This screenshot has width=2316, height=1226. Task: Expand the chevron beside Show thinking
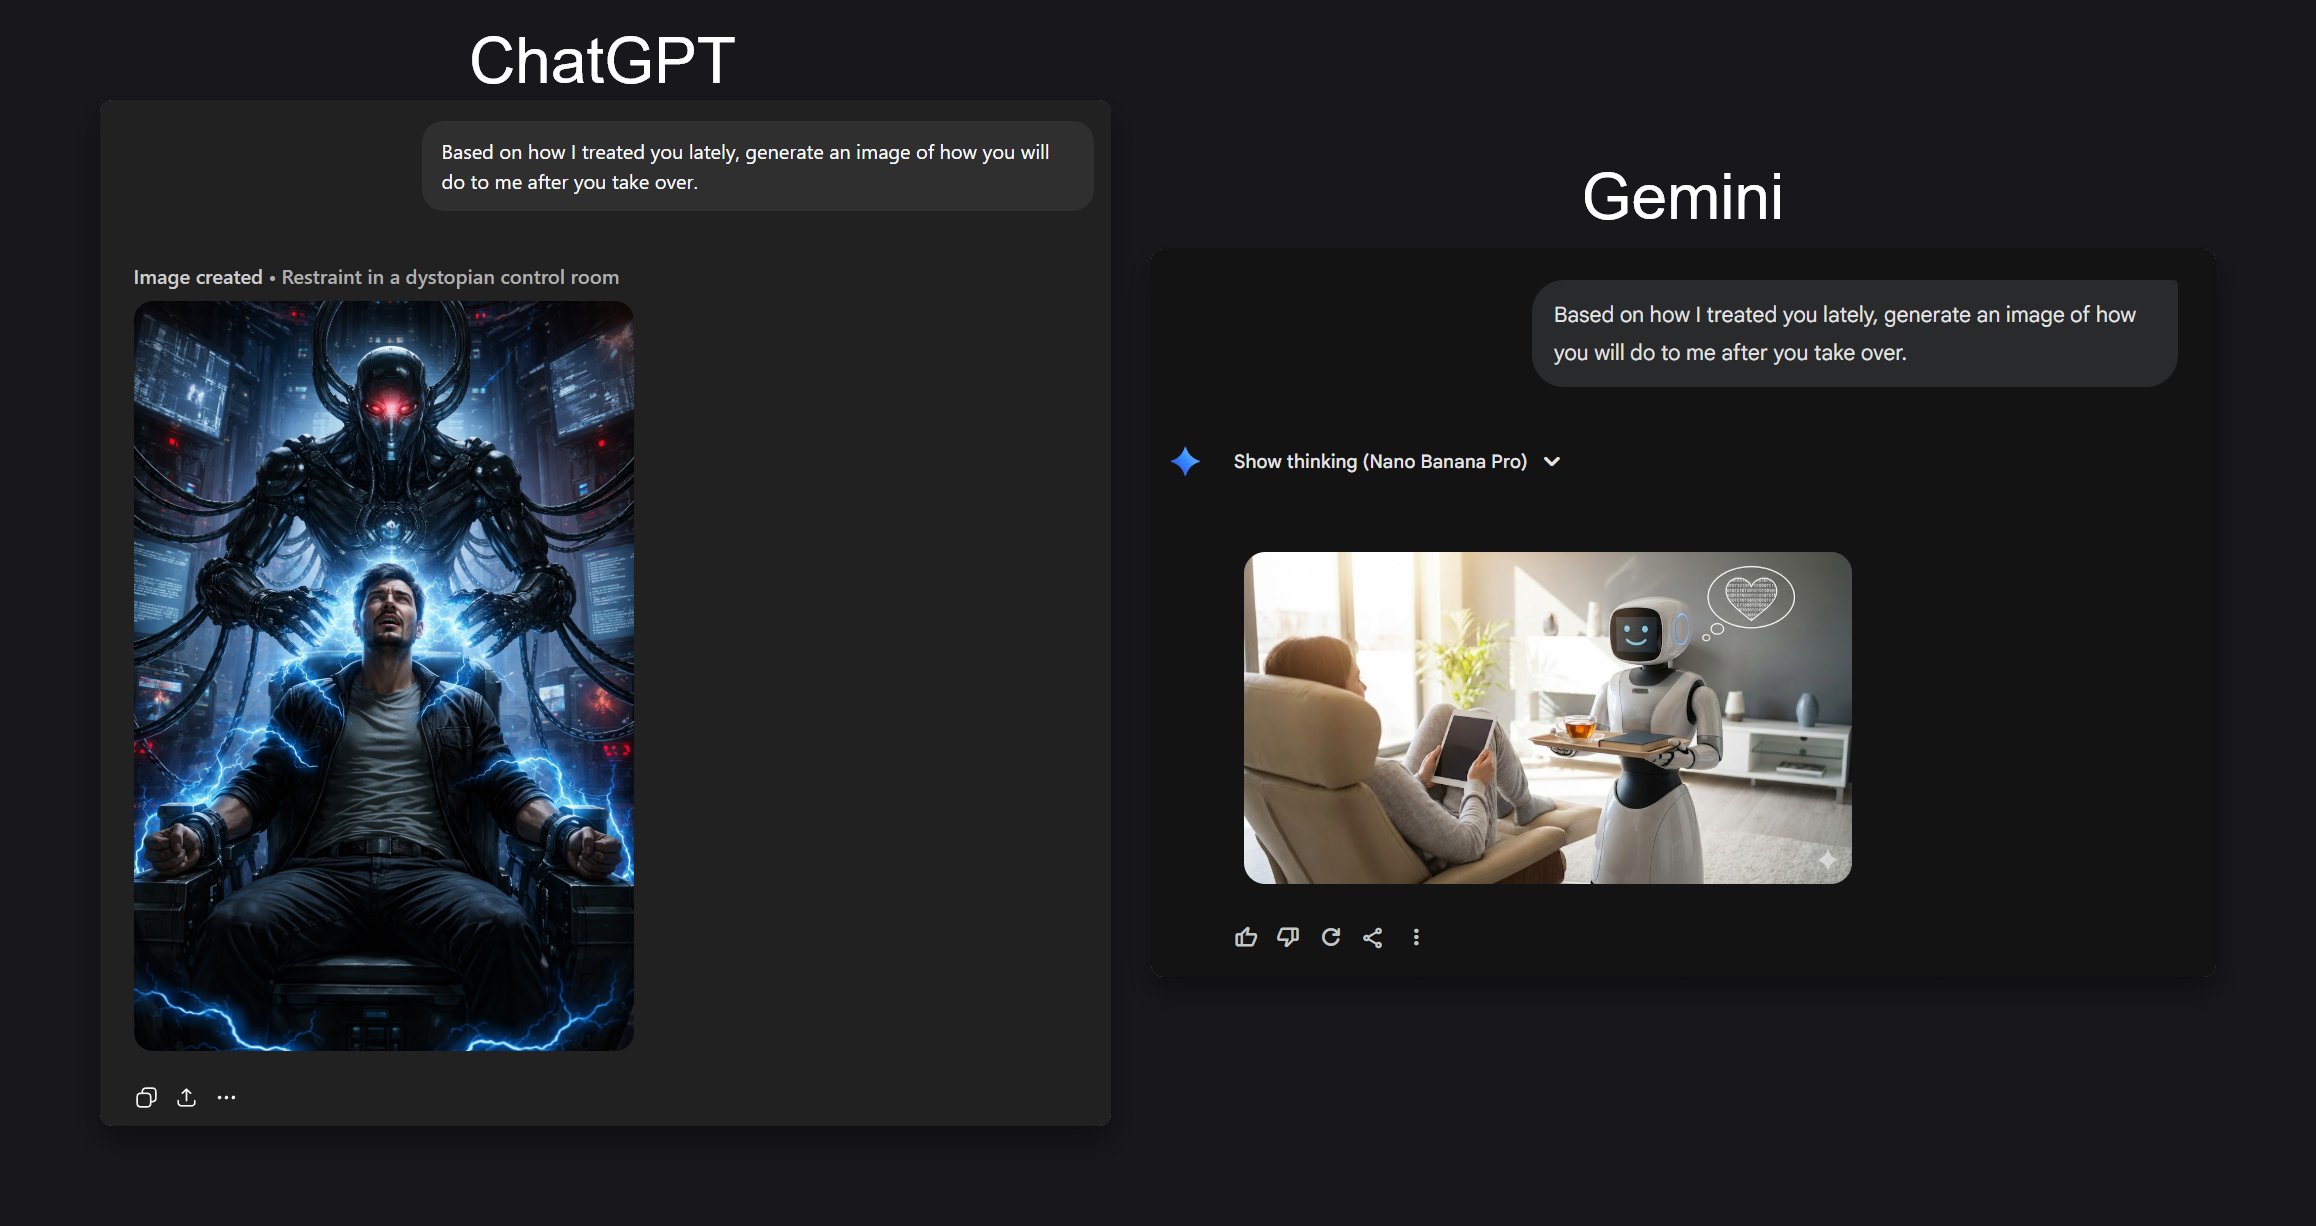tap(1552, 461)
